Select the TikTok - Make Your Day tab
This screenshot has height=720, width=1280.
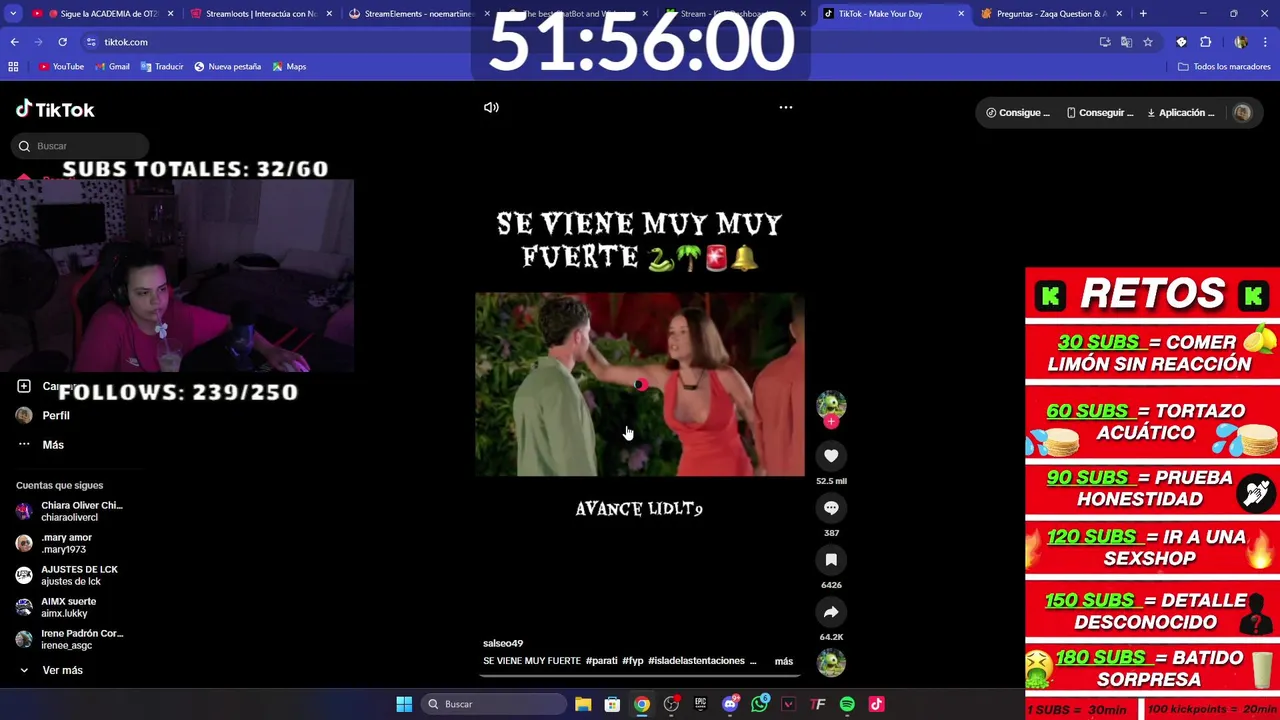894,14
